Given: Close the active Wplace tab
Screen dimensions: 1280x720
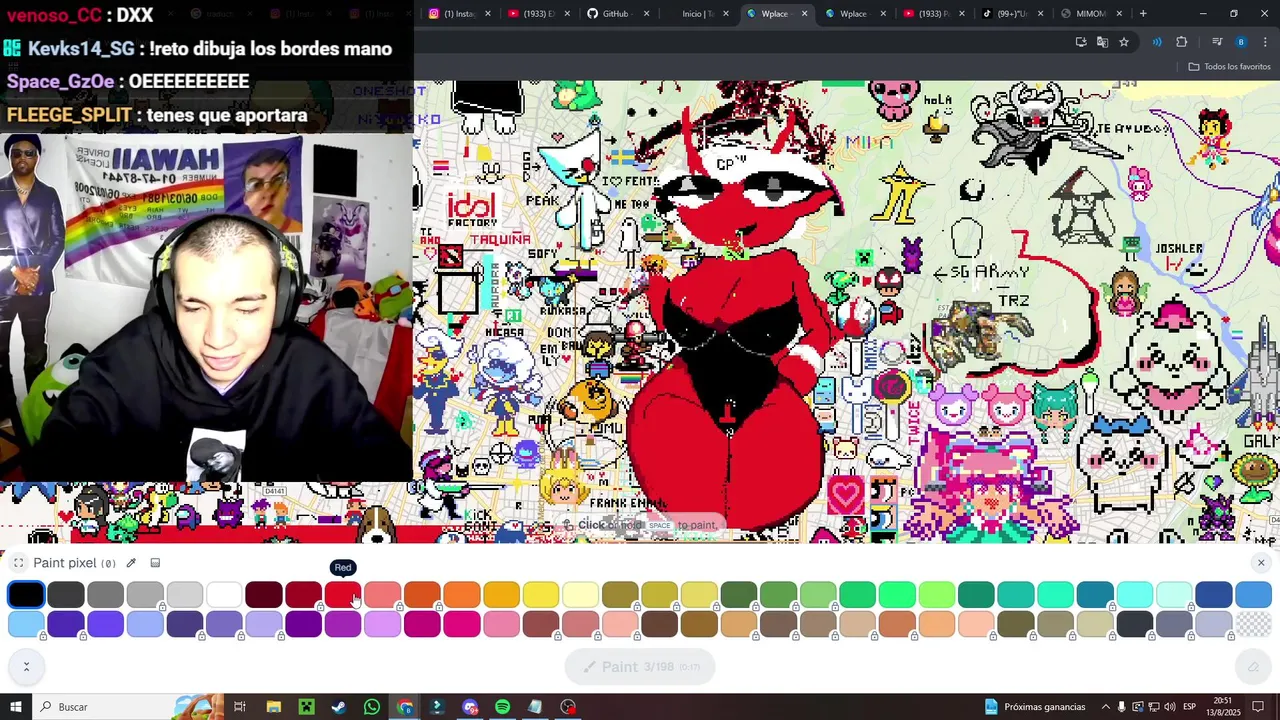Looking at the screenshot, I should pyautogui.click(x=804, y=14).
